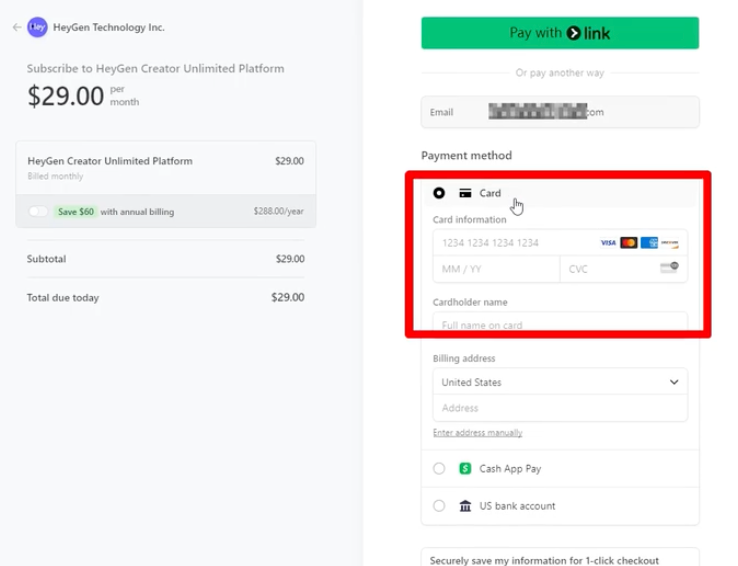Click the Subtotal label
Viewport: 738px width, 566px height.
(46, 259)
